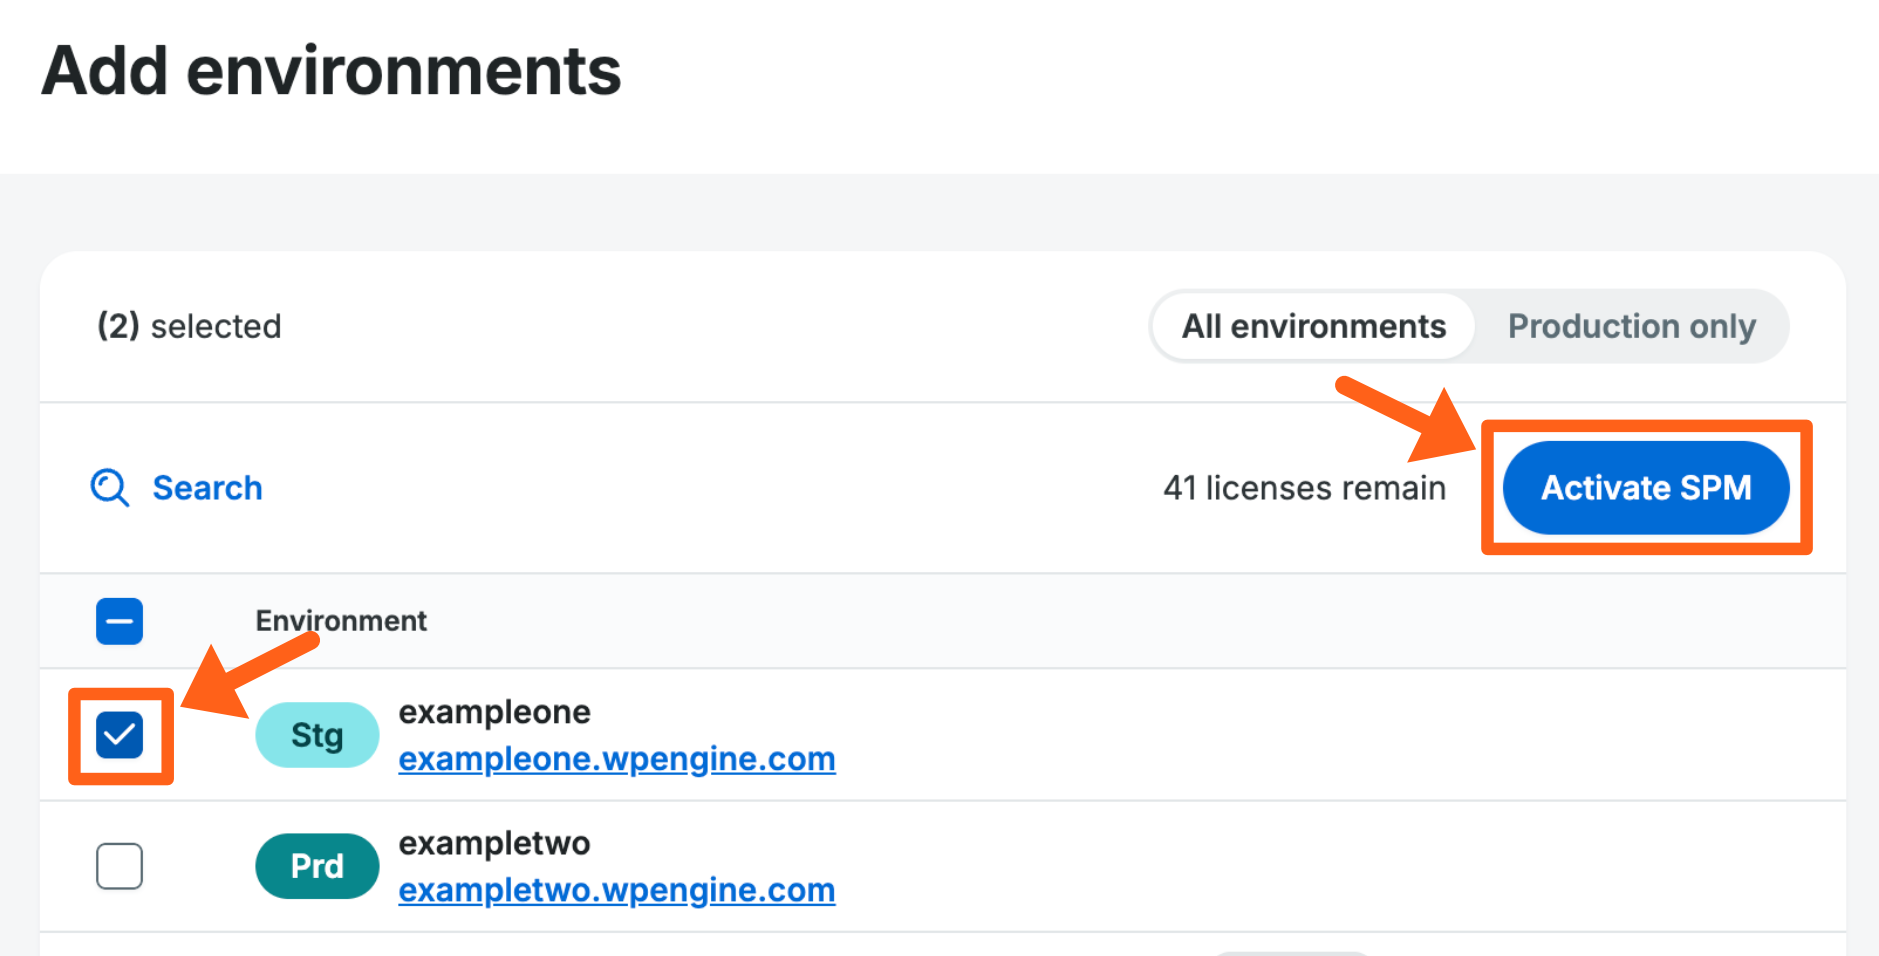Click the magnifying glass search icon
The width and height of the screenshot is (1879, 956).
tap(109, 488)
